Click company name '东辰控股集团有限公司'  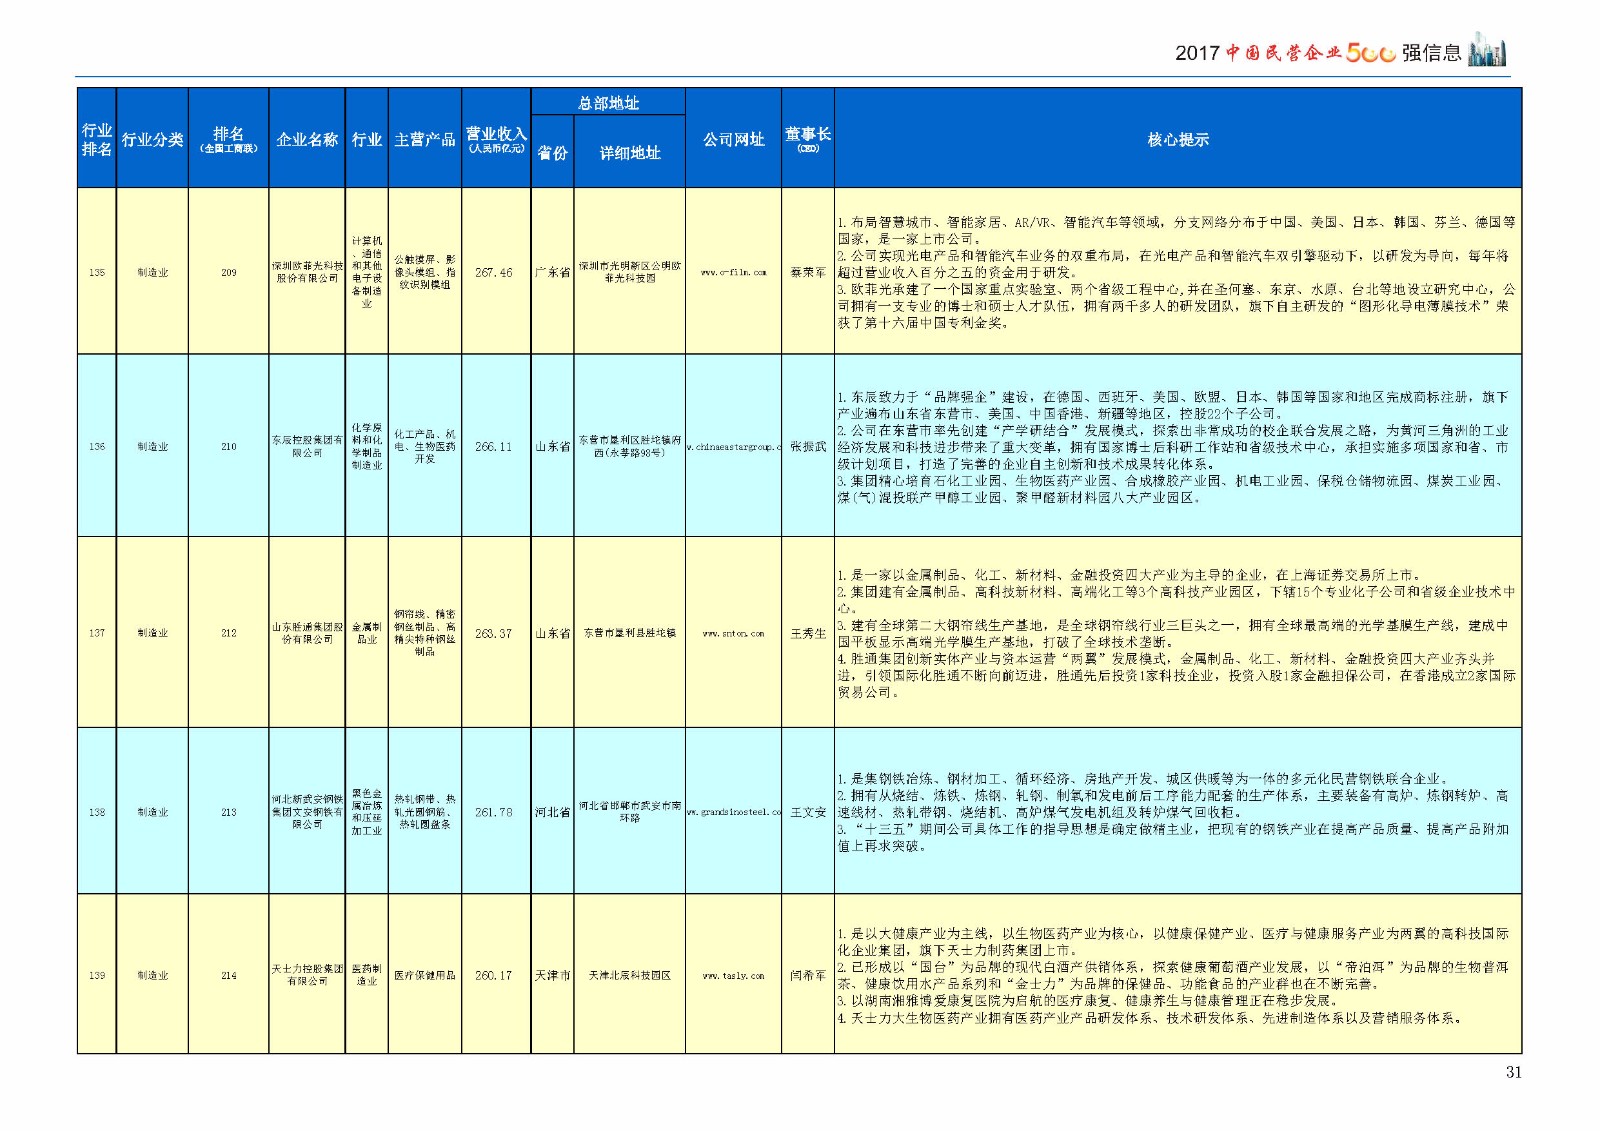307,446
